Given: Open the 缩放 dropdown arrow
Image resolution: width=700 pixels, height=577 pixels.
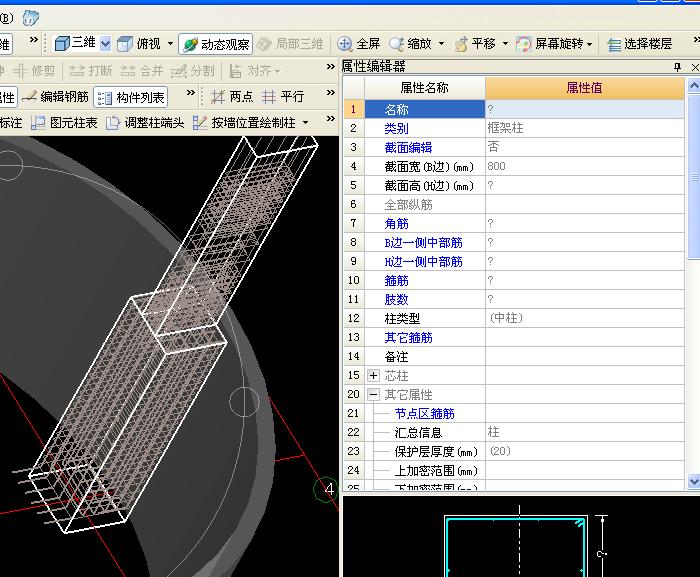Looking at the screenshot, I should click(x=441, y=44).
